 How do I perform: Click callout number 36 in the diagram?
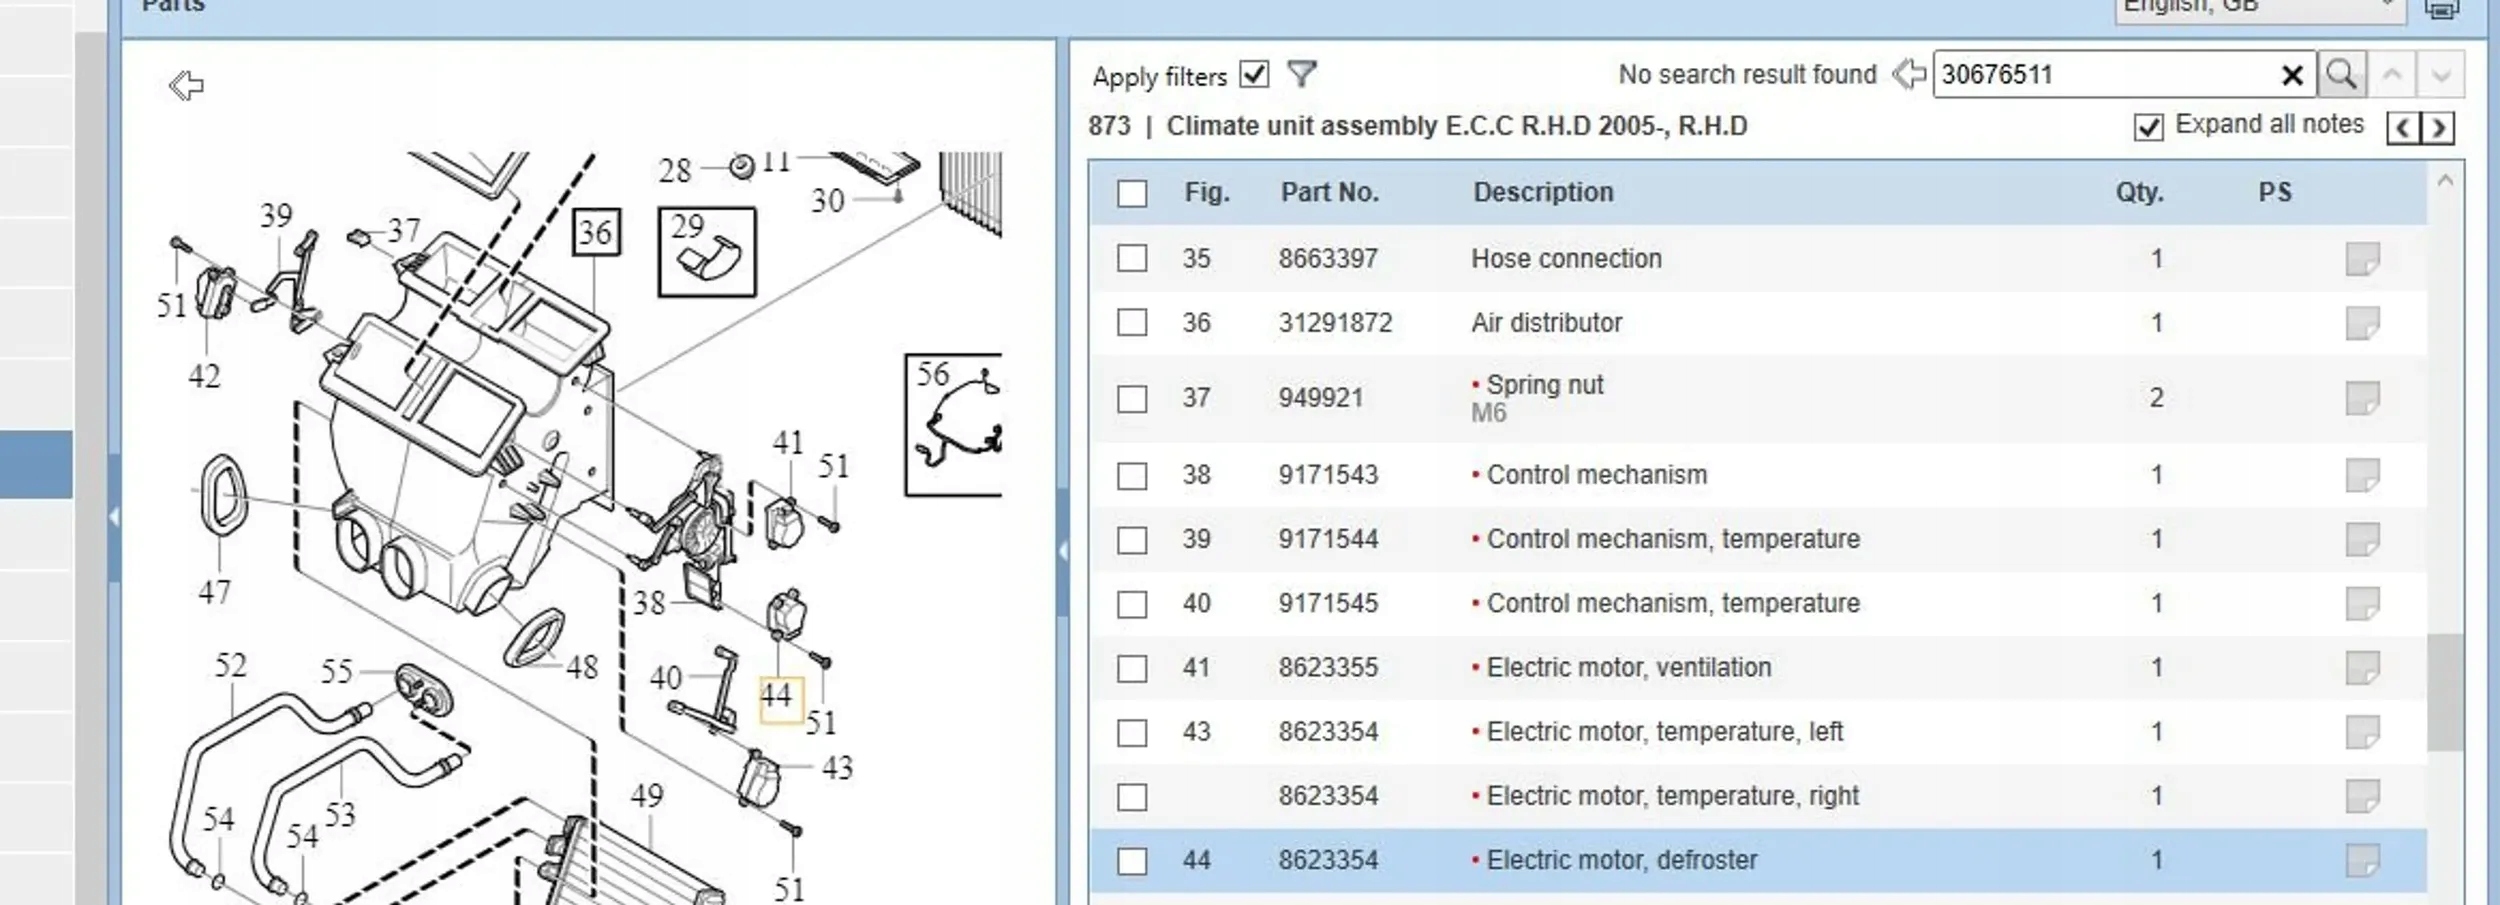[596, 233]
